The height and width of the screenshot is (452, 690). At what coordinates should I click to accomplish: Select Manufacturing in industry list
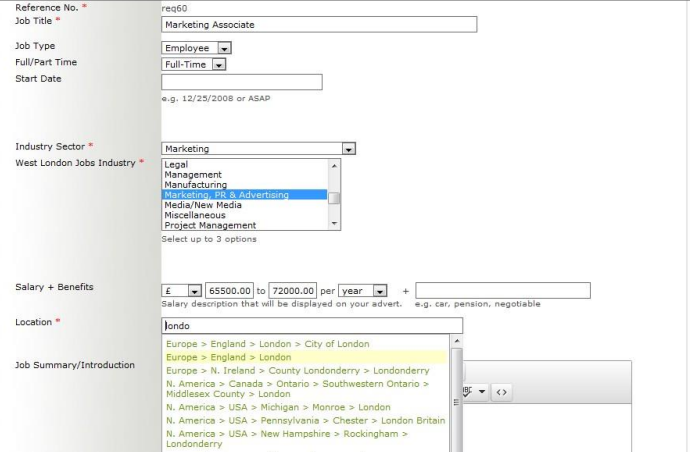(245, 185)
